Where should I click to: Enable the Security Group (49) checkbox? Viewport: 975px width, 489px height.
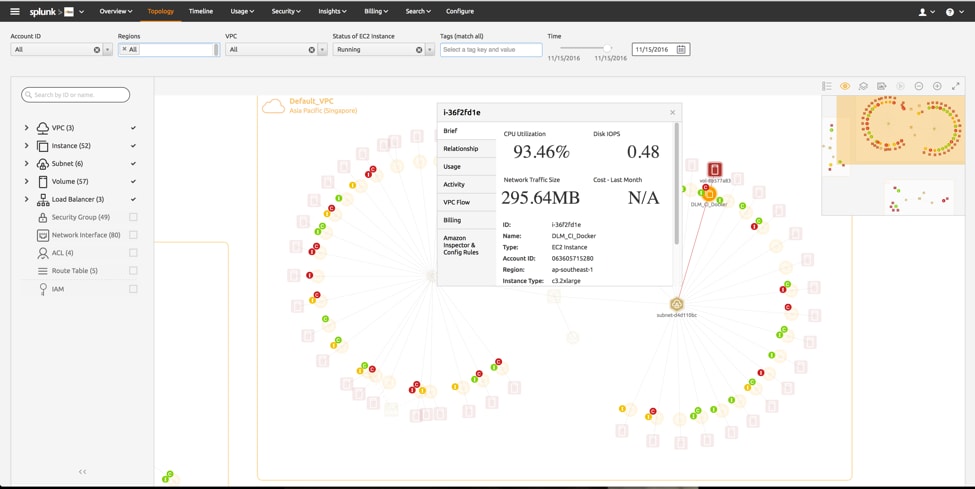tap(133, 217)
